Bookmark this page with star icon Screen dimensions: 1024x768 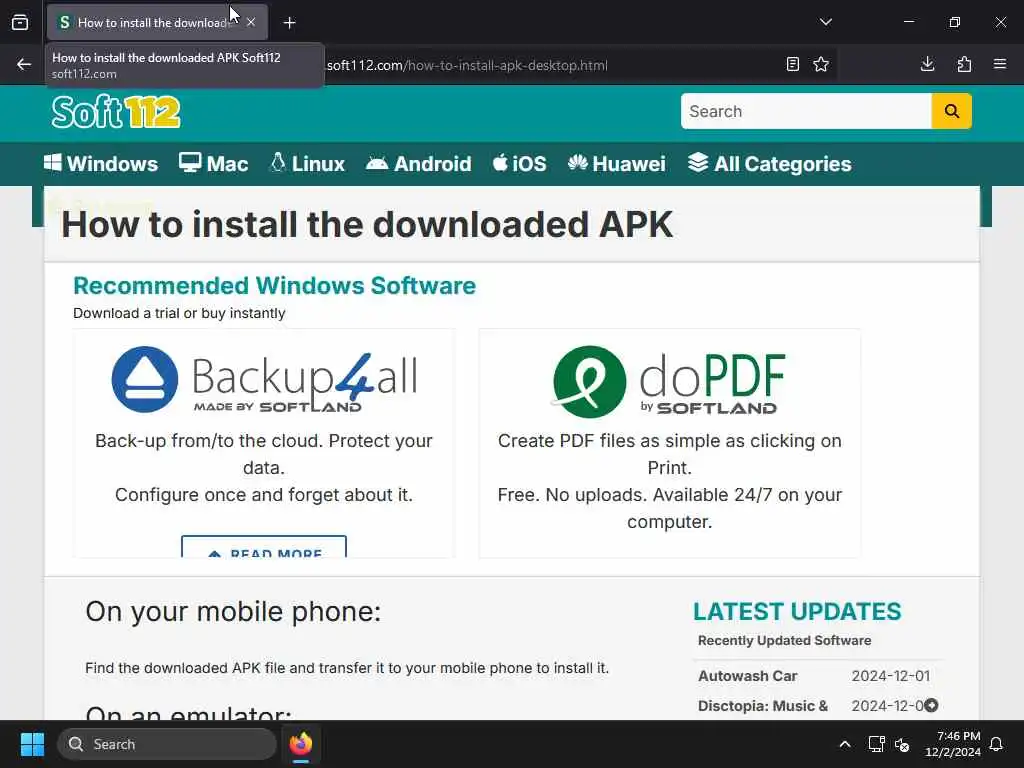821,64
